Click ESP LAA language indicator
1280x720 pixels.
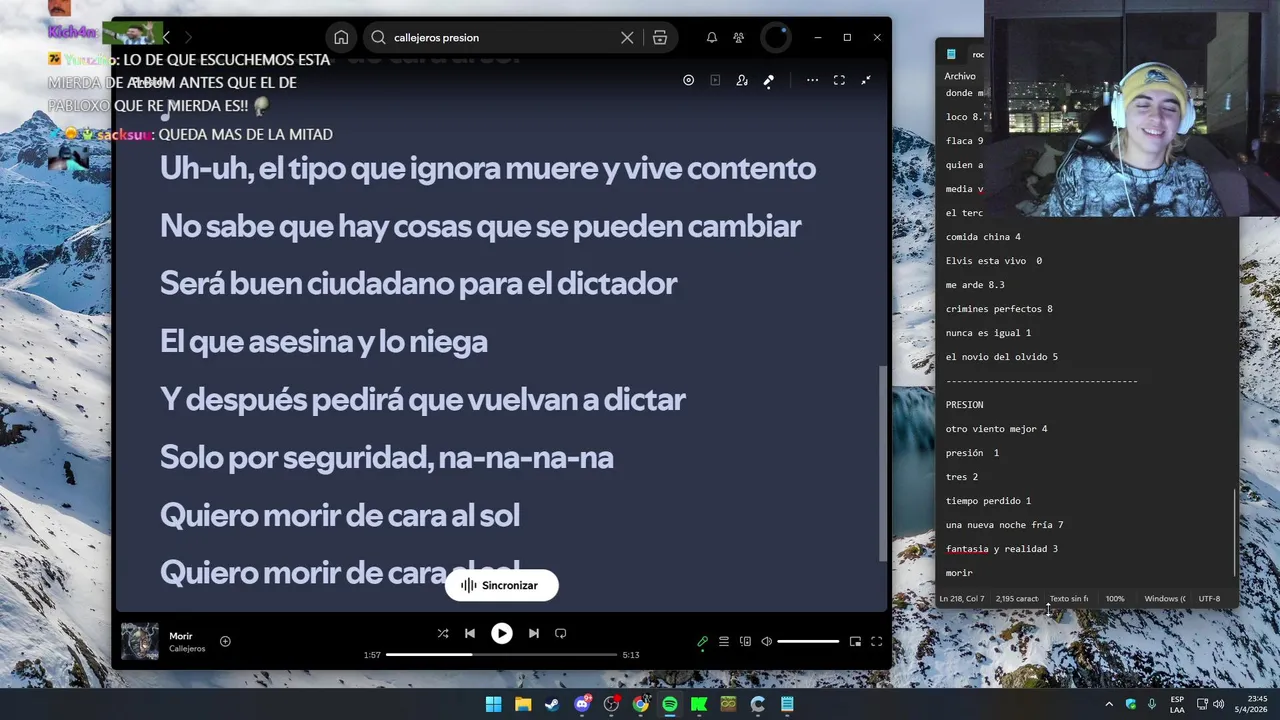[1177, 704]
